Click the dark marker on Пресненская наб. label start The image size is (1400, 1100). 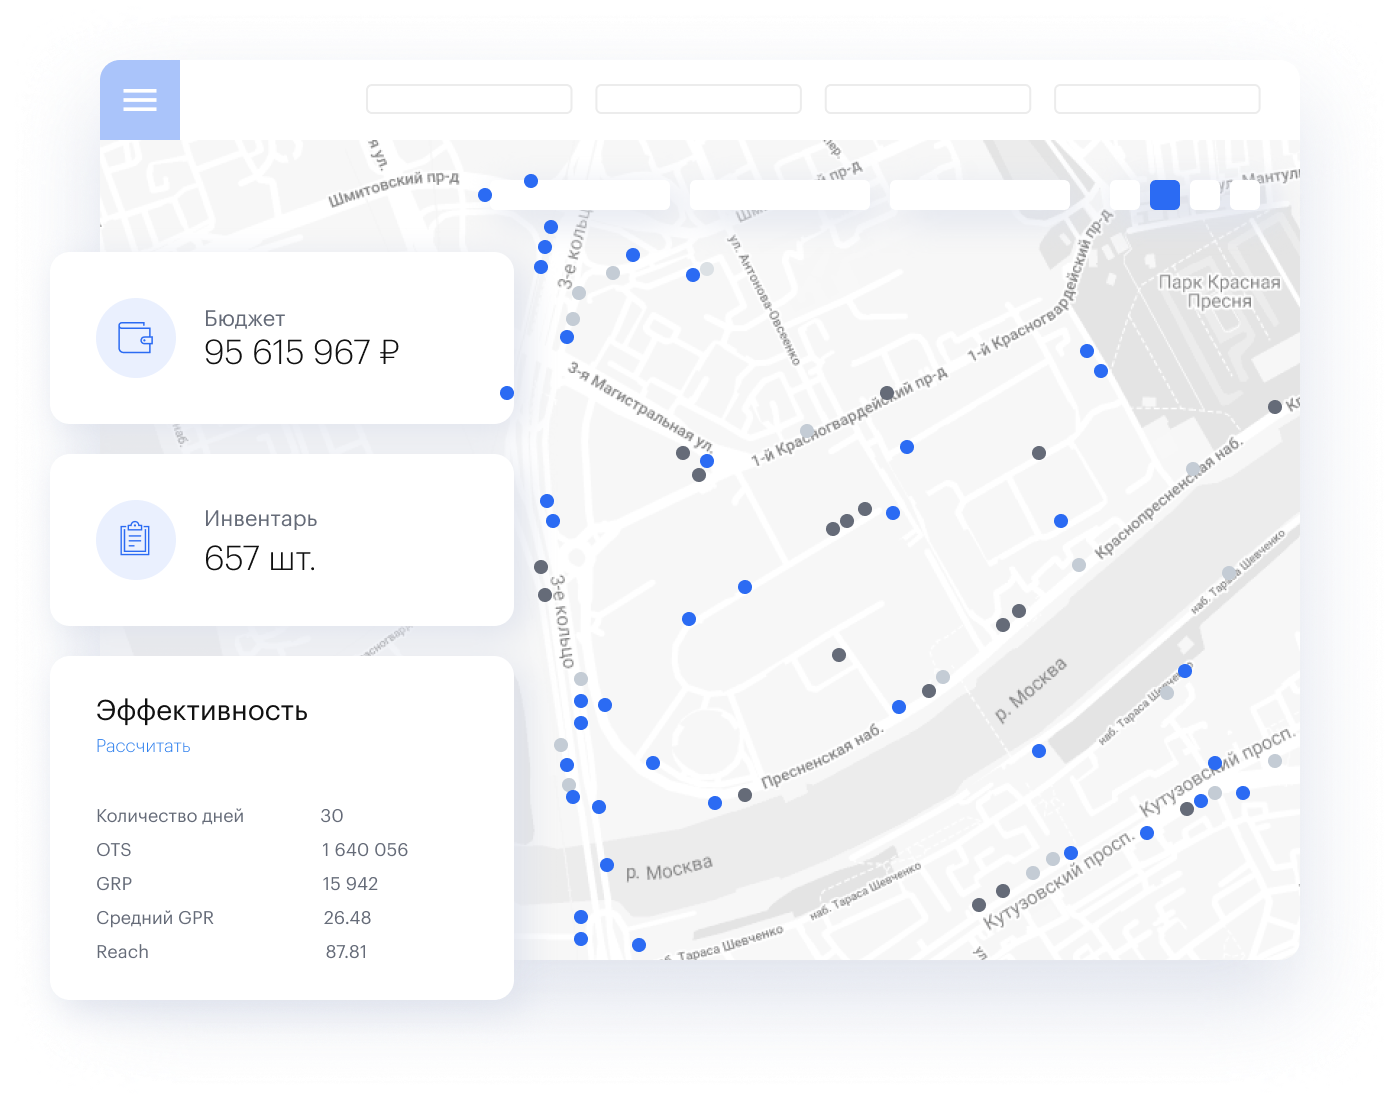click(745, 795)
